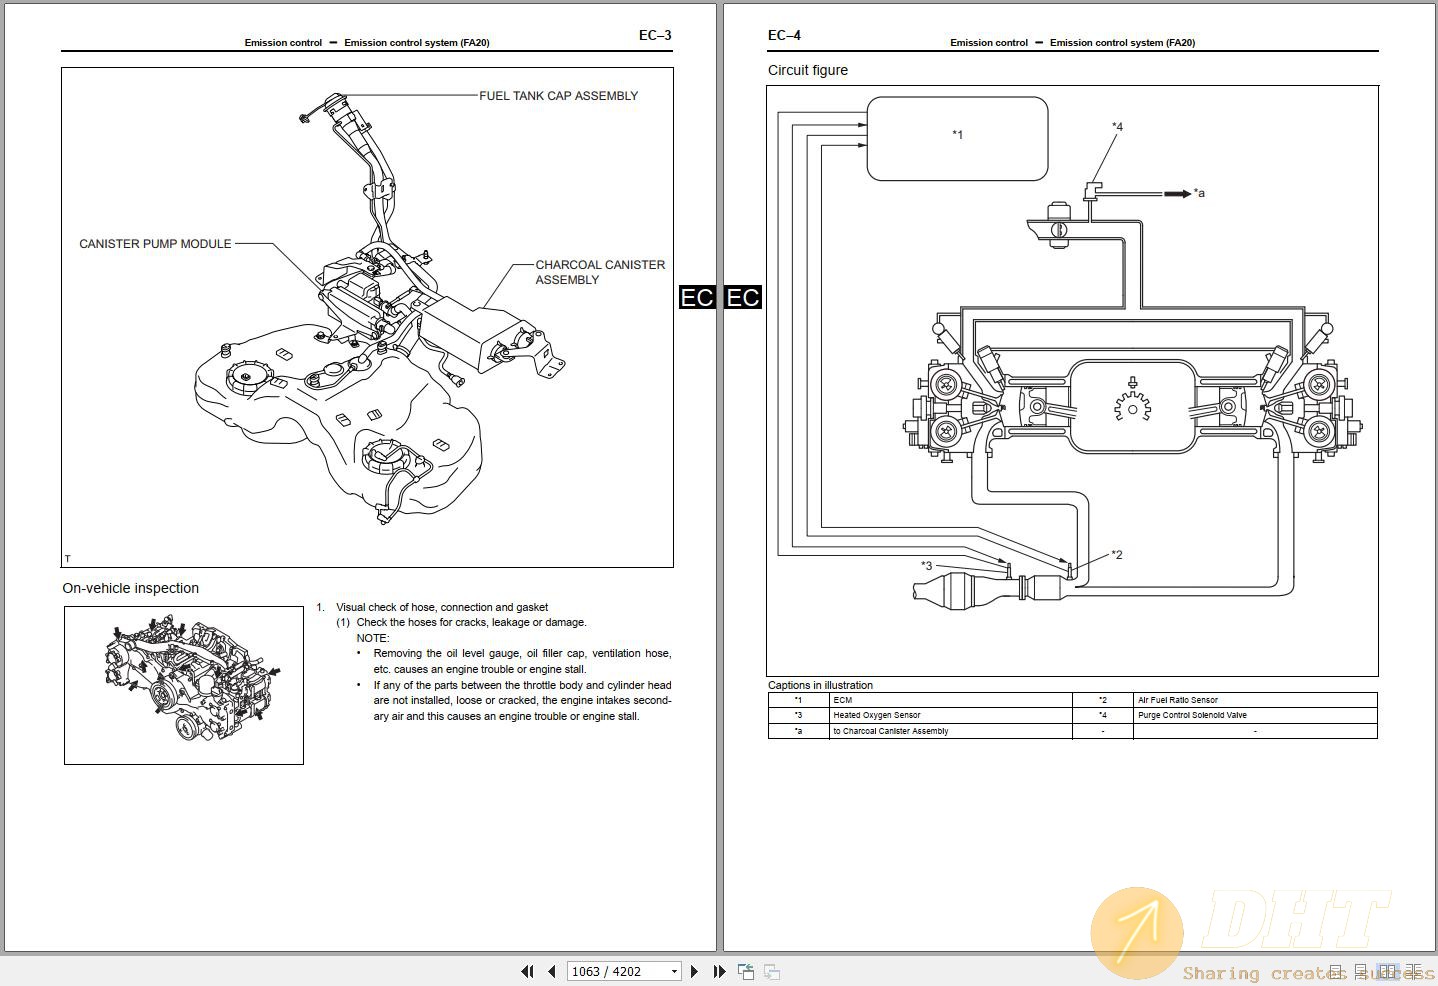Click the "FUEL TANK CAP ASSEMBLY" label

[558, 96]
